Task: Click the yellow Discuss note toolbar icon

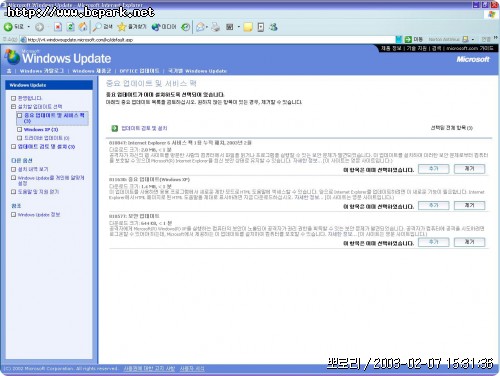Action: 248,27
